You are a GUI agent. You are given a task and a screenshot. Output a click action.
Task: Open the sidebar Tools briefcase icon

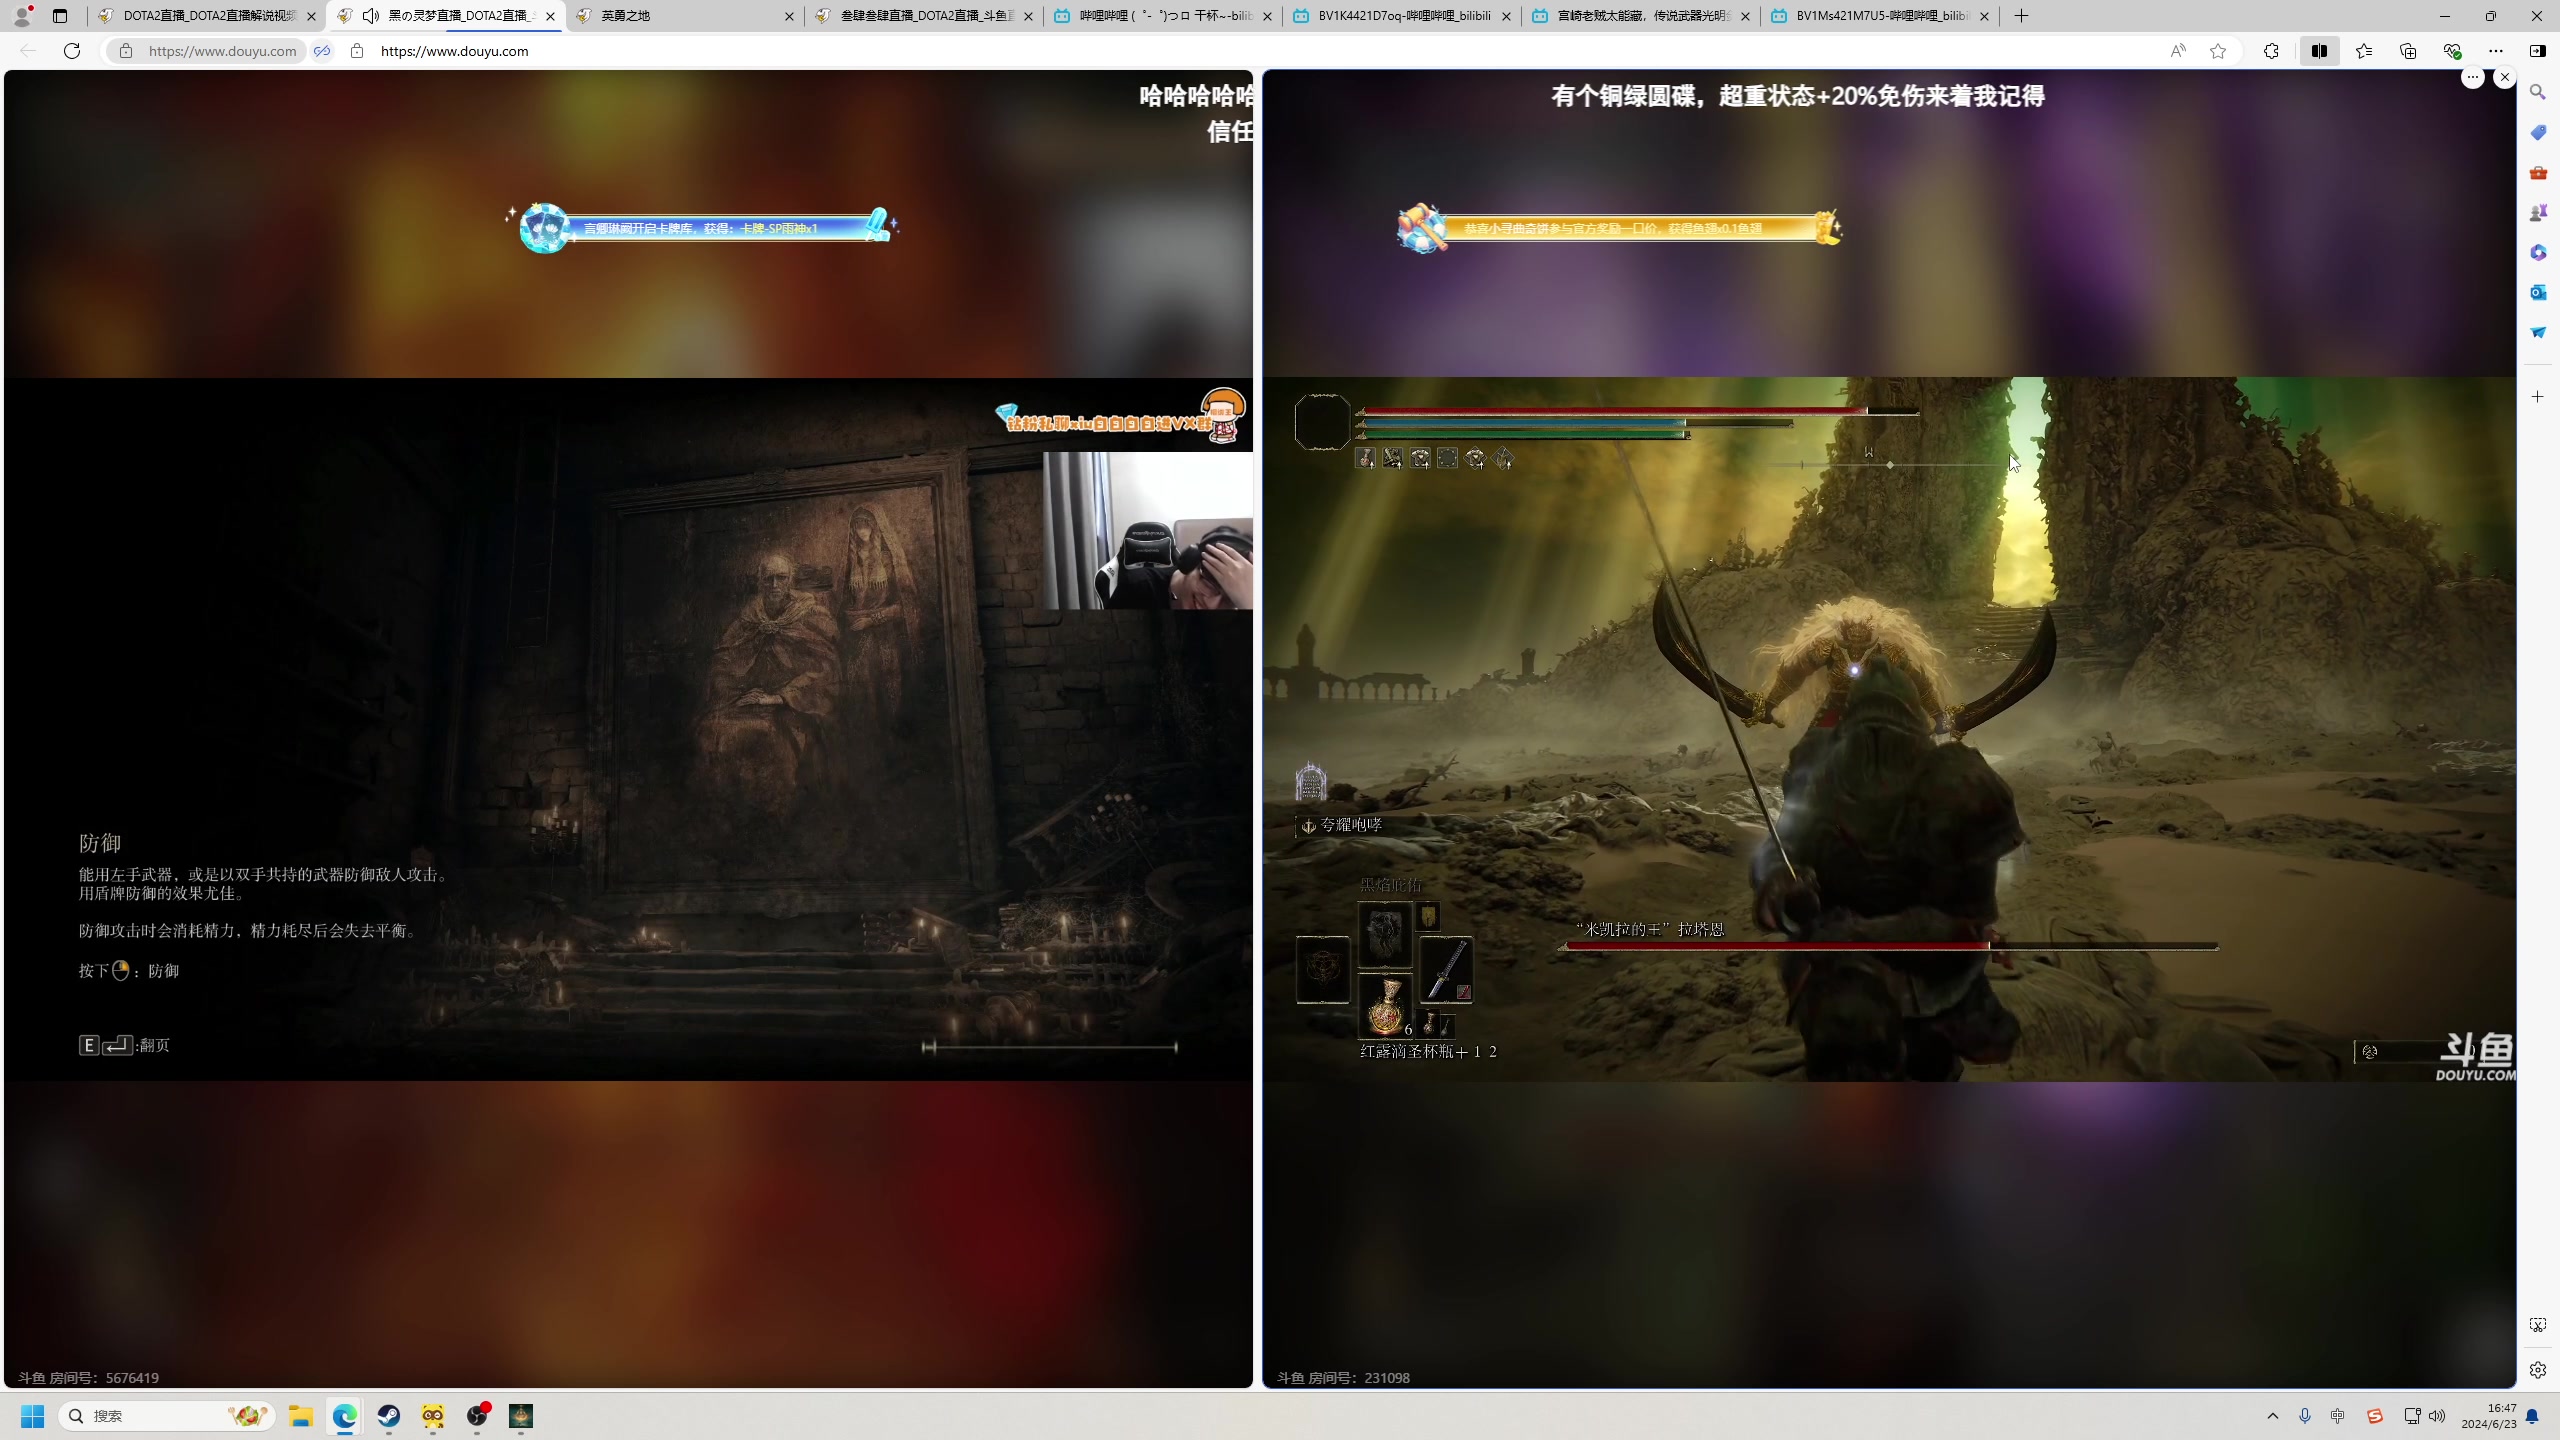[x=2538, y=172]
